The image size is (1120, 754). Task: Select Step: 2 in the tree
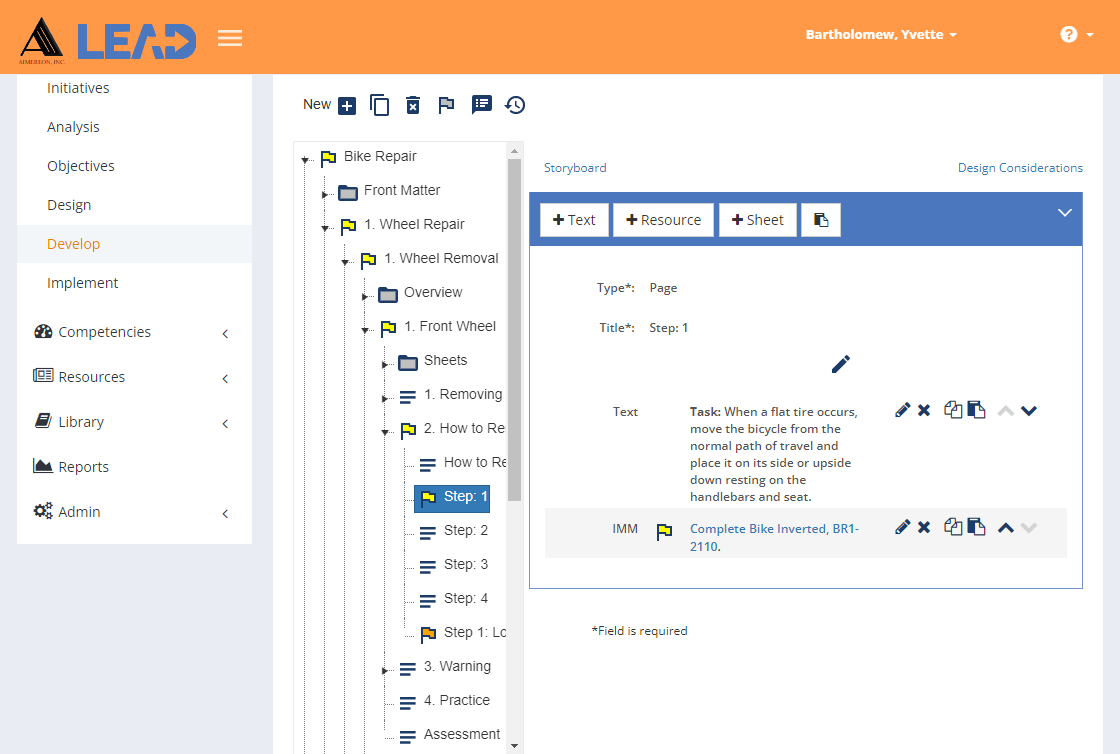pos(466,531)
